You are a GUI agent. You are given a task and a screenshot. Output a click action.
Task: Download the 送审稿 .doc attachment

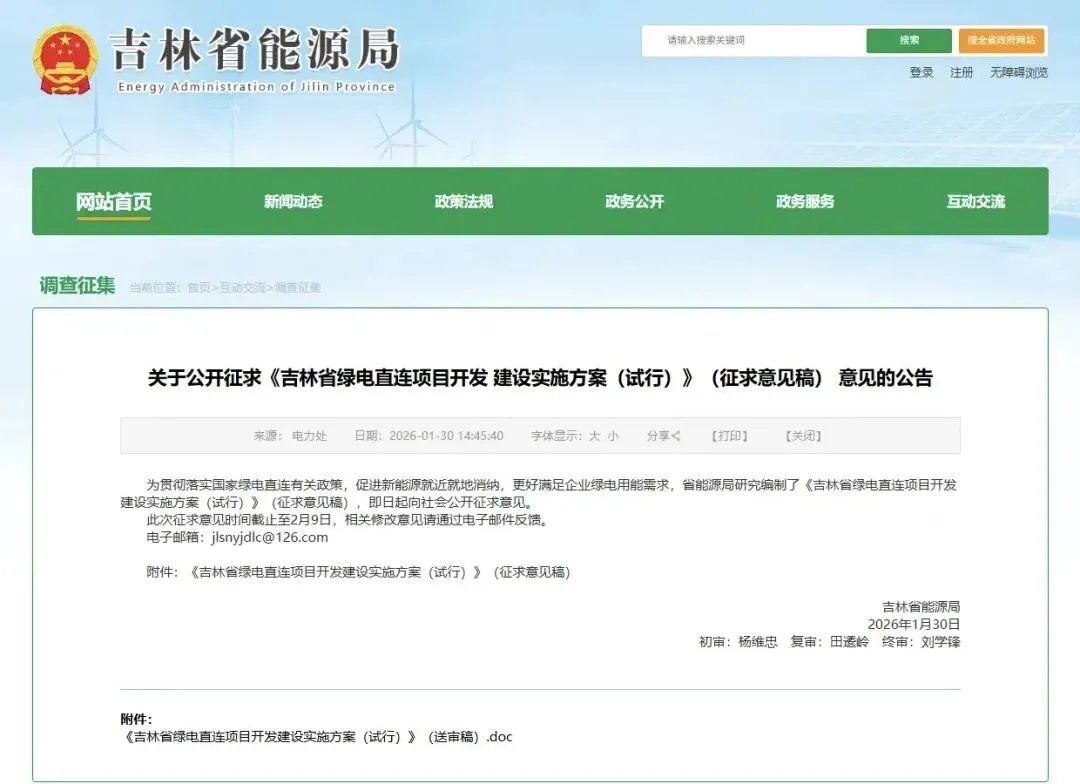click(316, 737)
